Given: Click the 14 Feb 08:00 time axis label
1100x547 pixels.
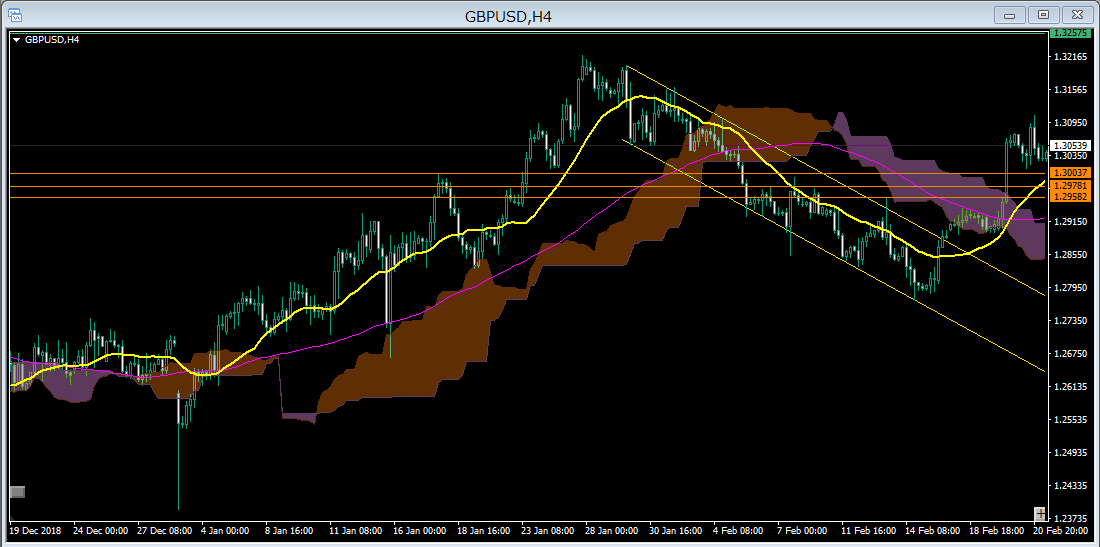Looking at the screenshot, I should [930, 532].
